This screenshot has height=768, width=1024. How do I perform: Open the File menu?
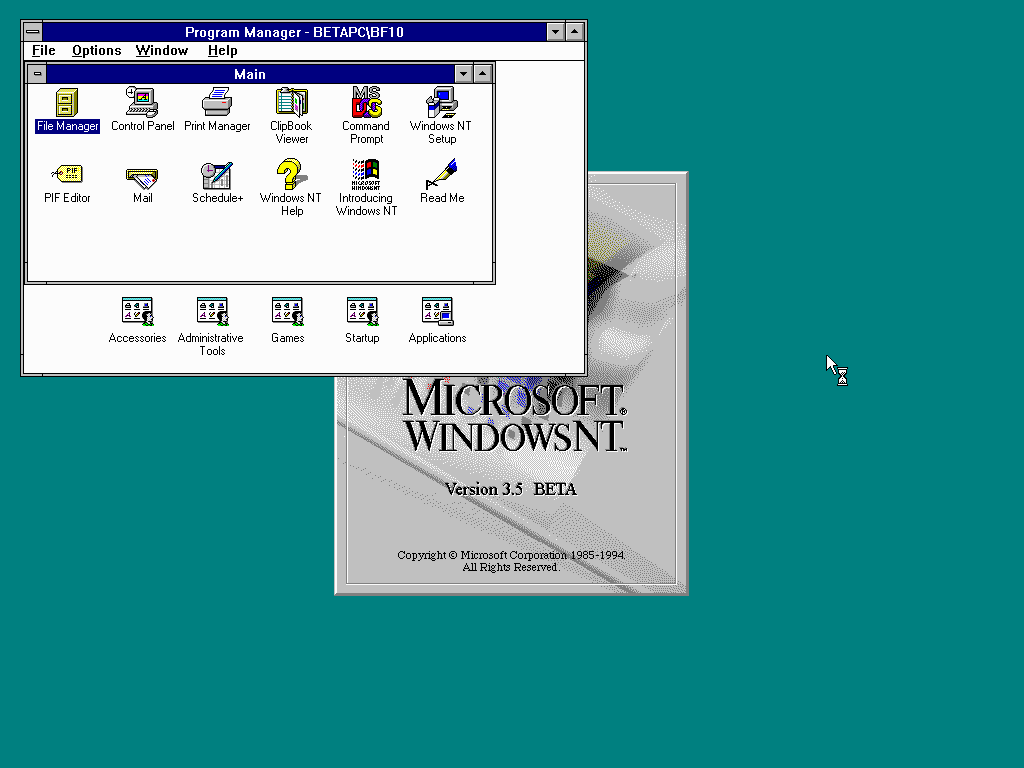point(43,51)
